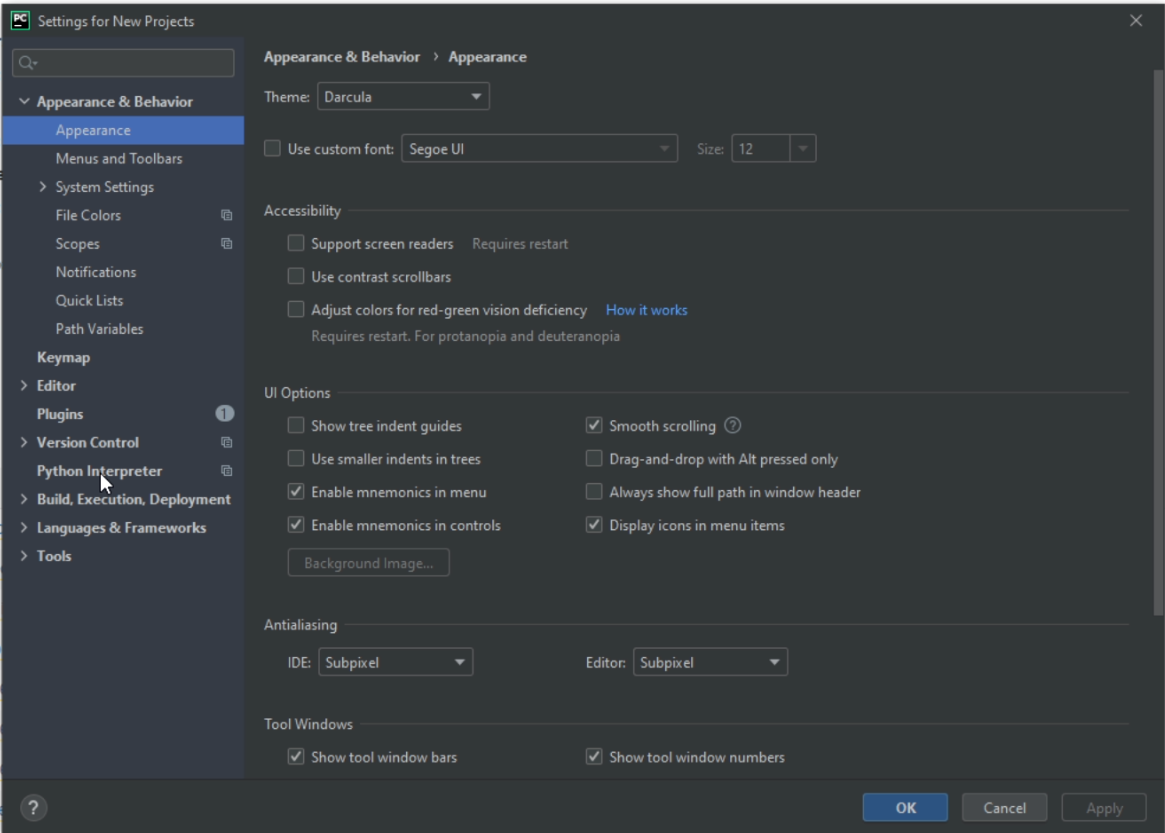Toggle Use smaller indents in trees
1165x833 pixels.
[296, 458]
